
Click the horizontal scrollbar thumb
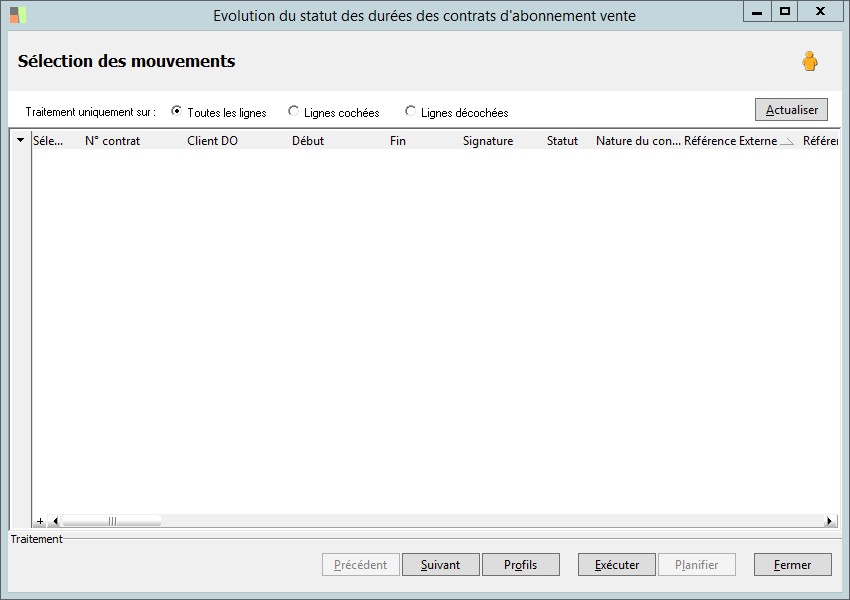[x=112, y=521]
